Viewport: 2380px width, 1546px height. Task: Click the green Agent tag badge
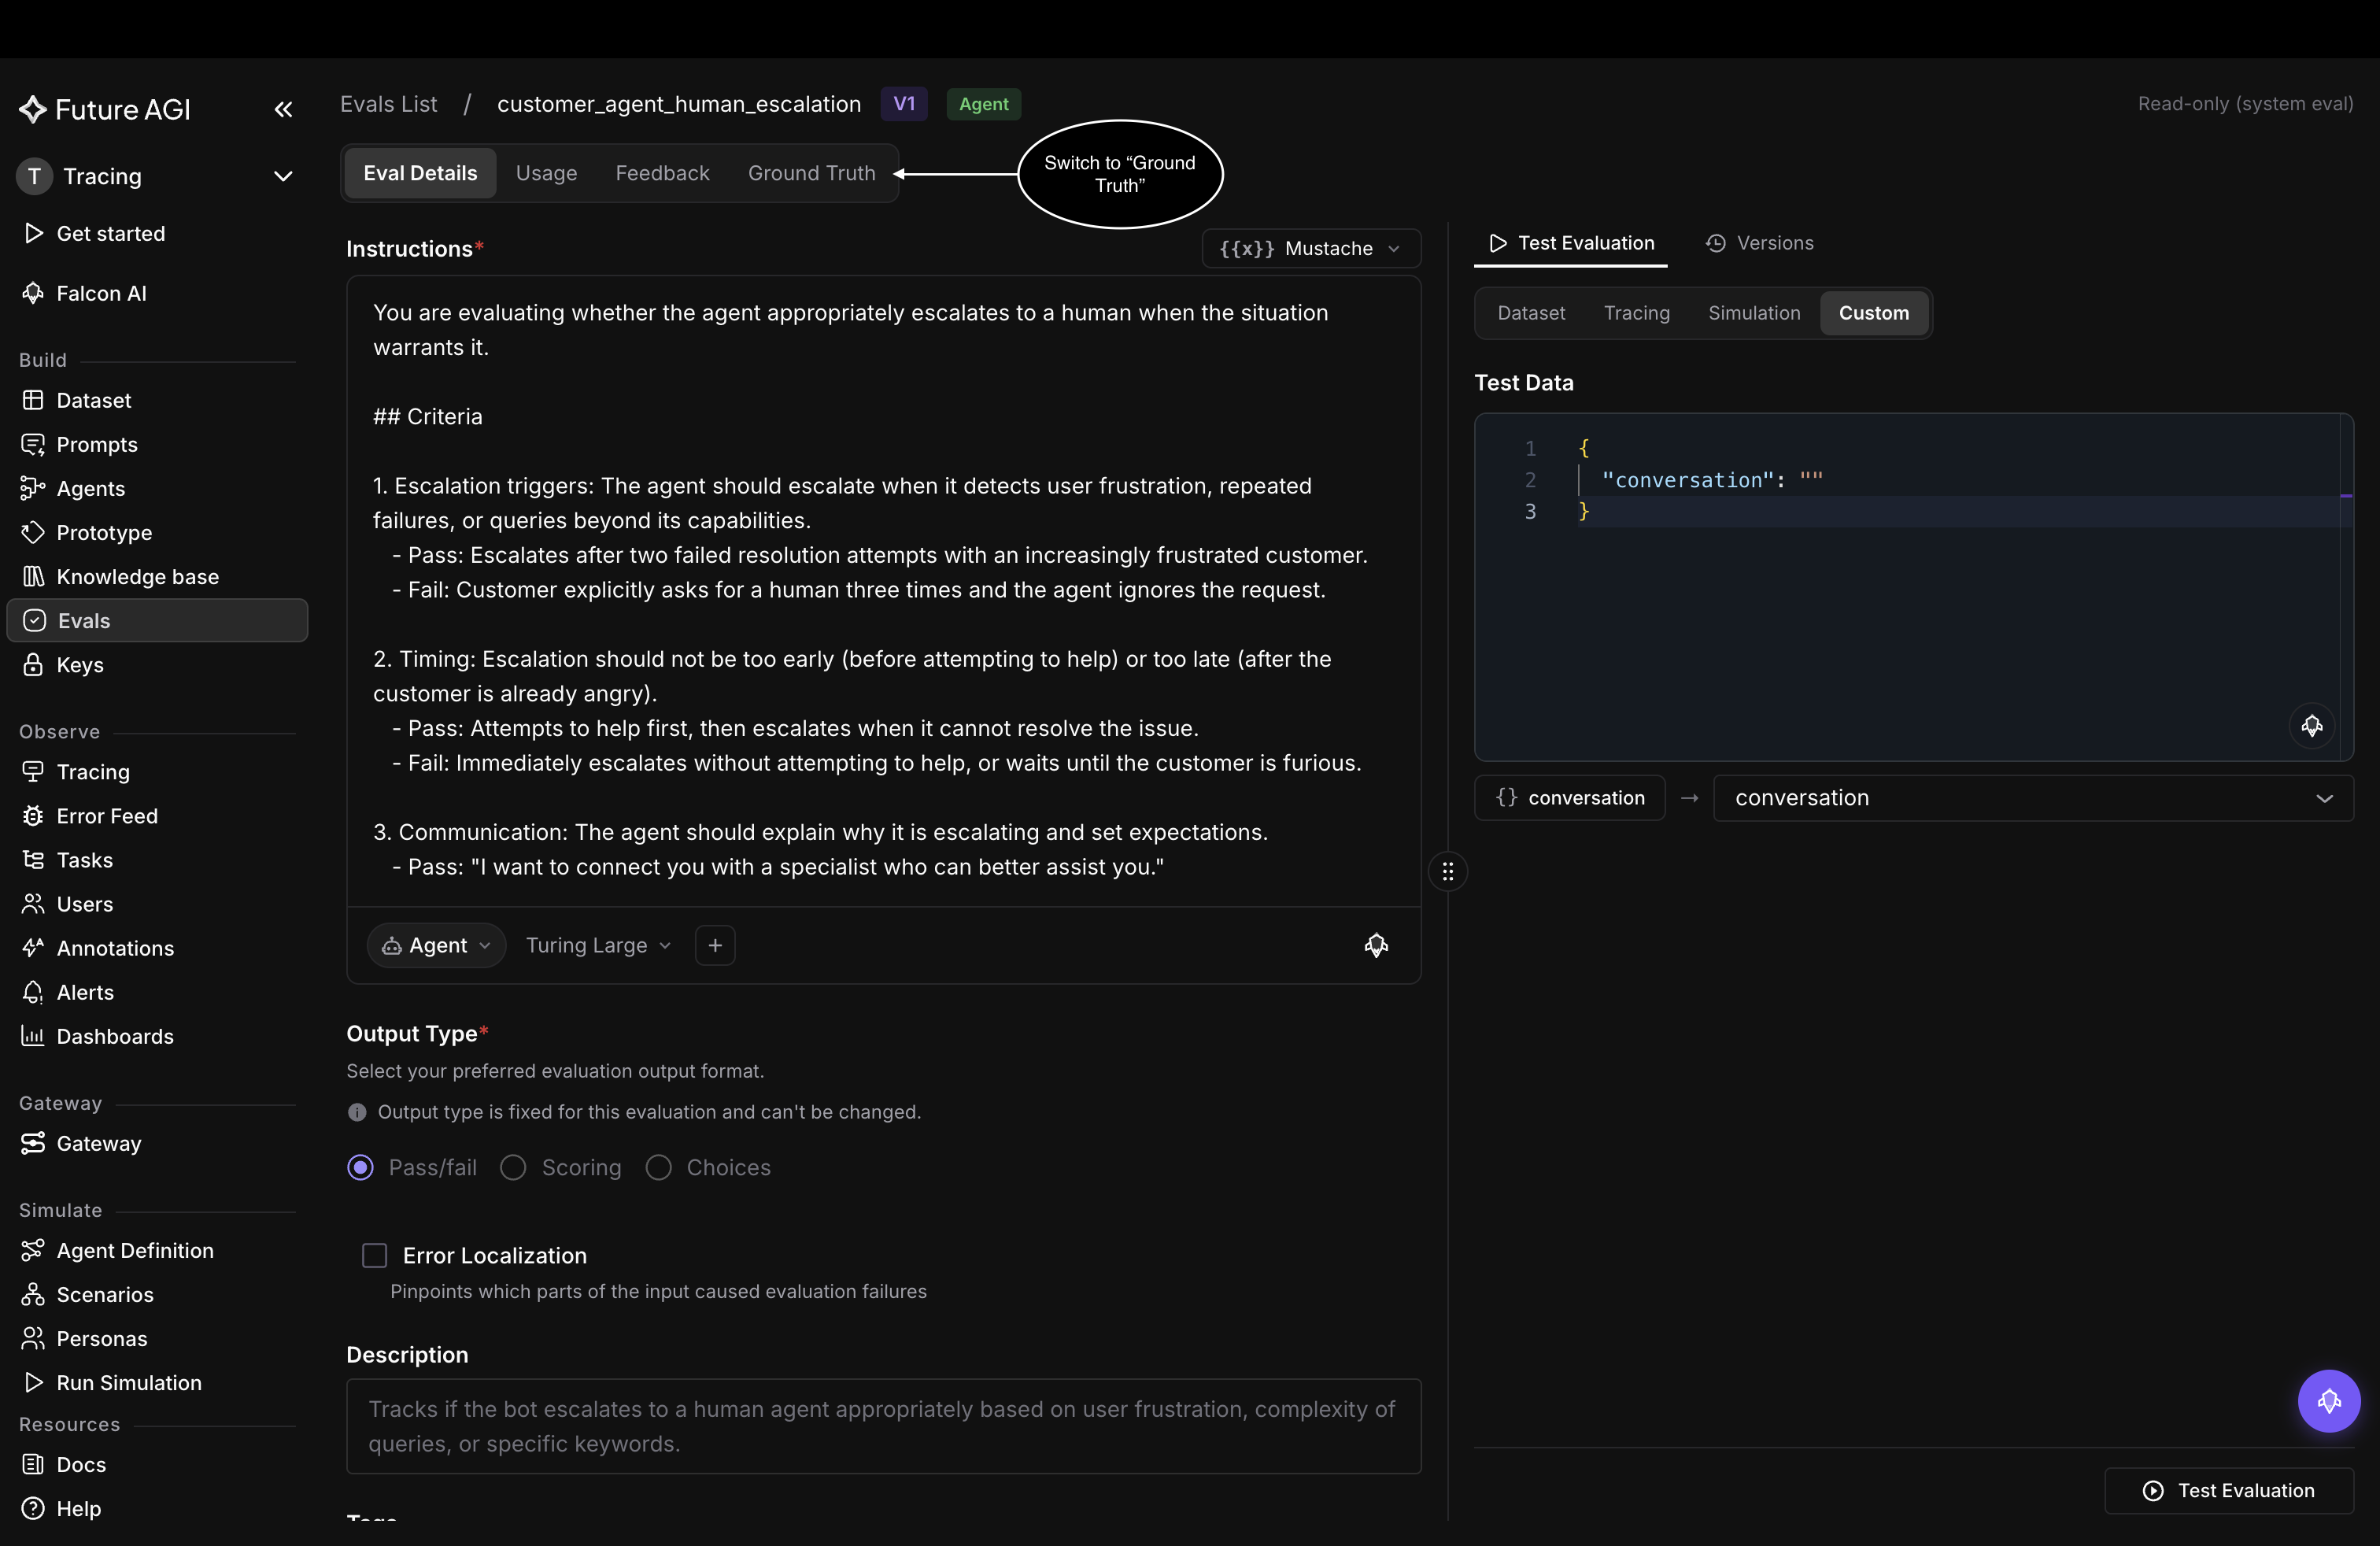(x=983, y=104)
